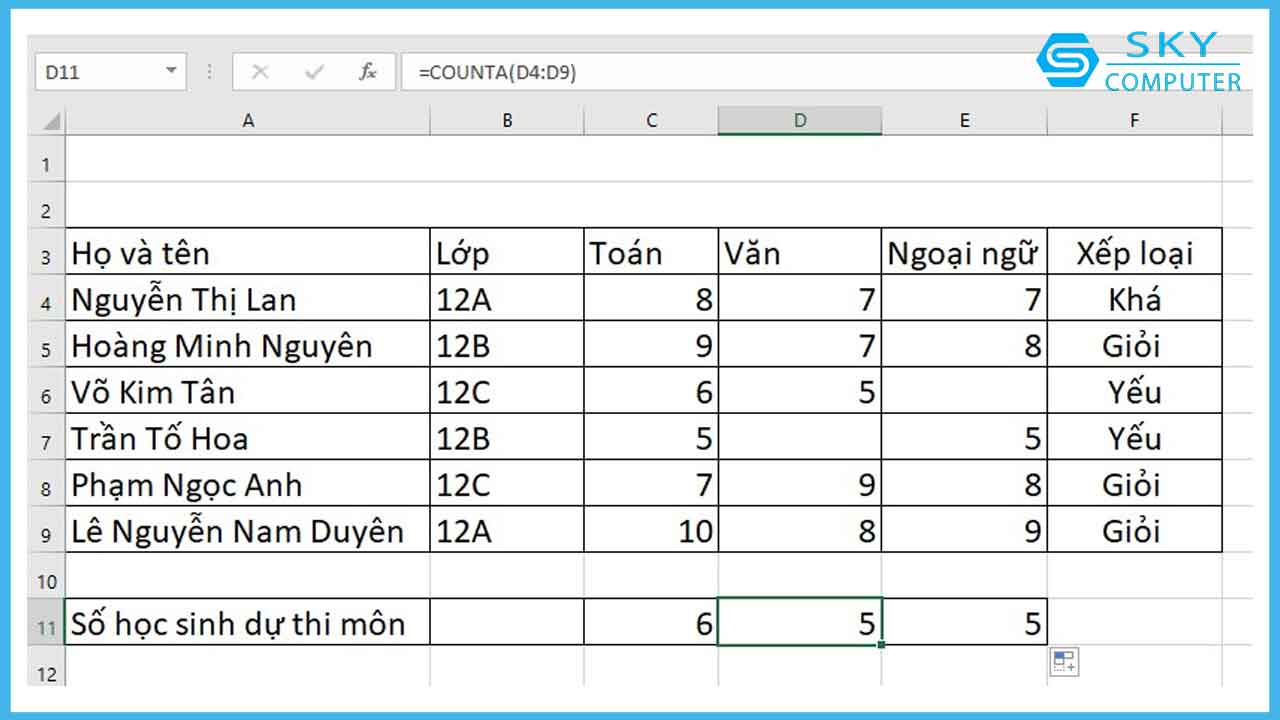Click Ngoại ngữ score 9 for Lê Nguyễn Nam Duyên
Screen dimensions: 1280x720
coord(964,529)
